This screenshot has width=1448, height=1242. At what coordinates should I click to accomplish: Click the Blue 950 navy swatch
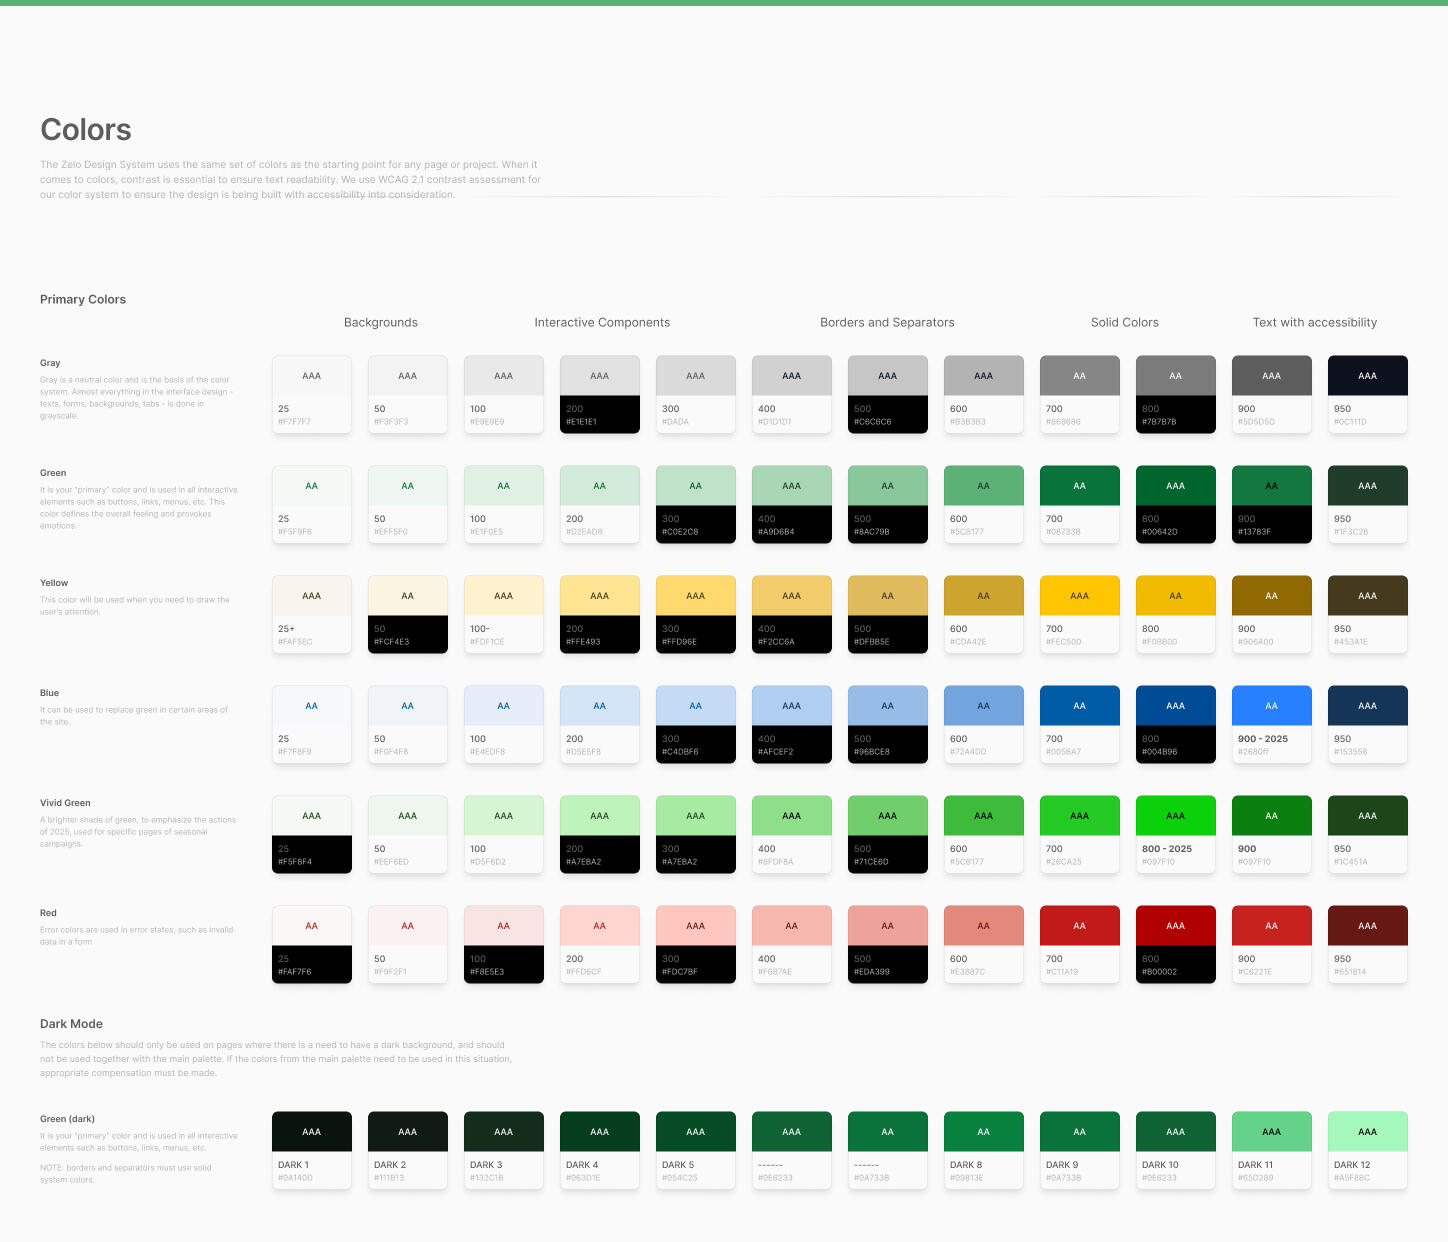click(1368, 724)
